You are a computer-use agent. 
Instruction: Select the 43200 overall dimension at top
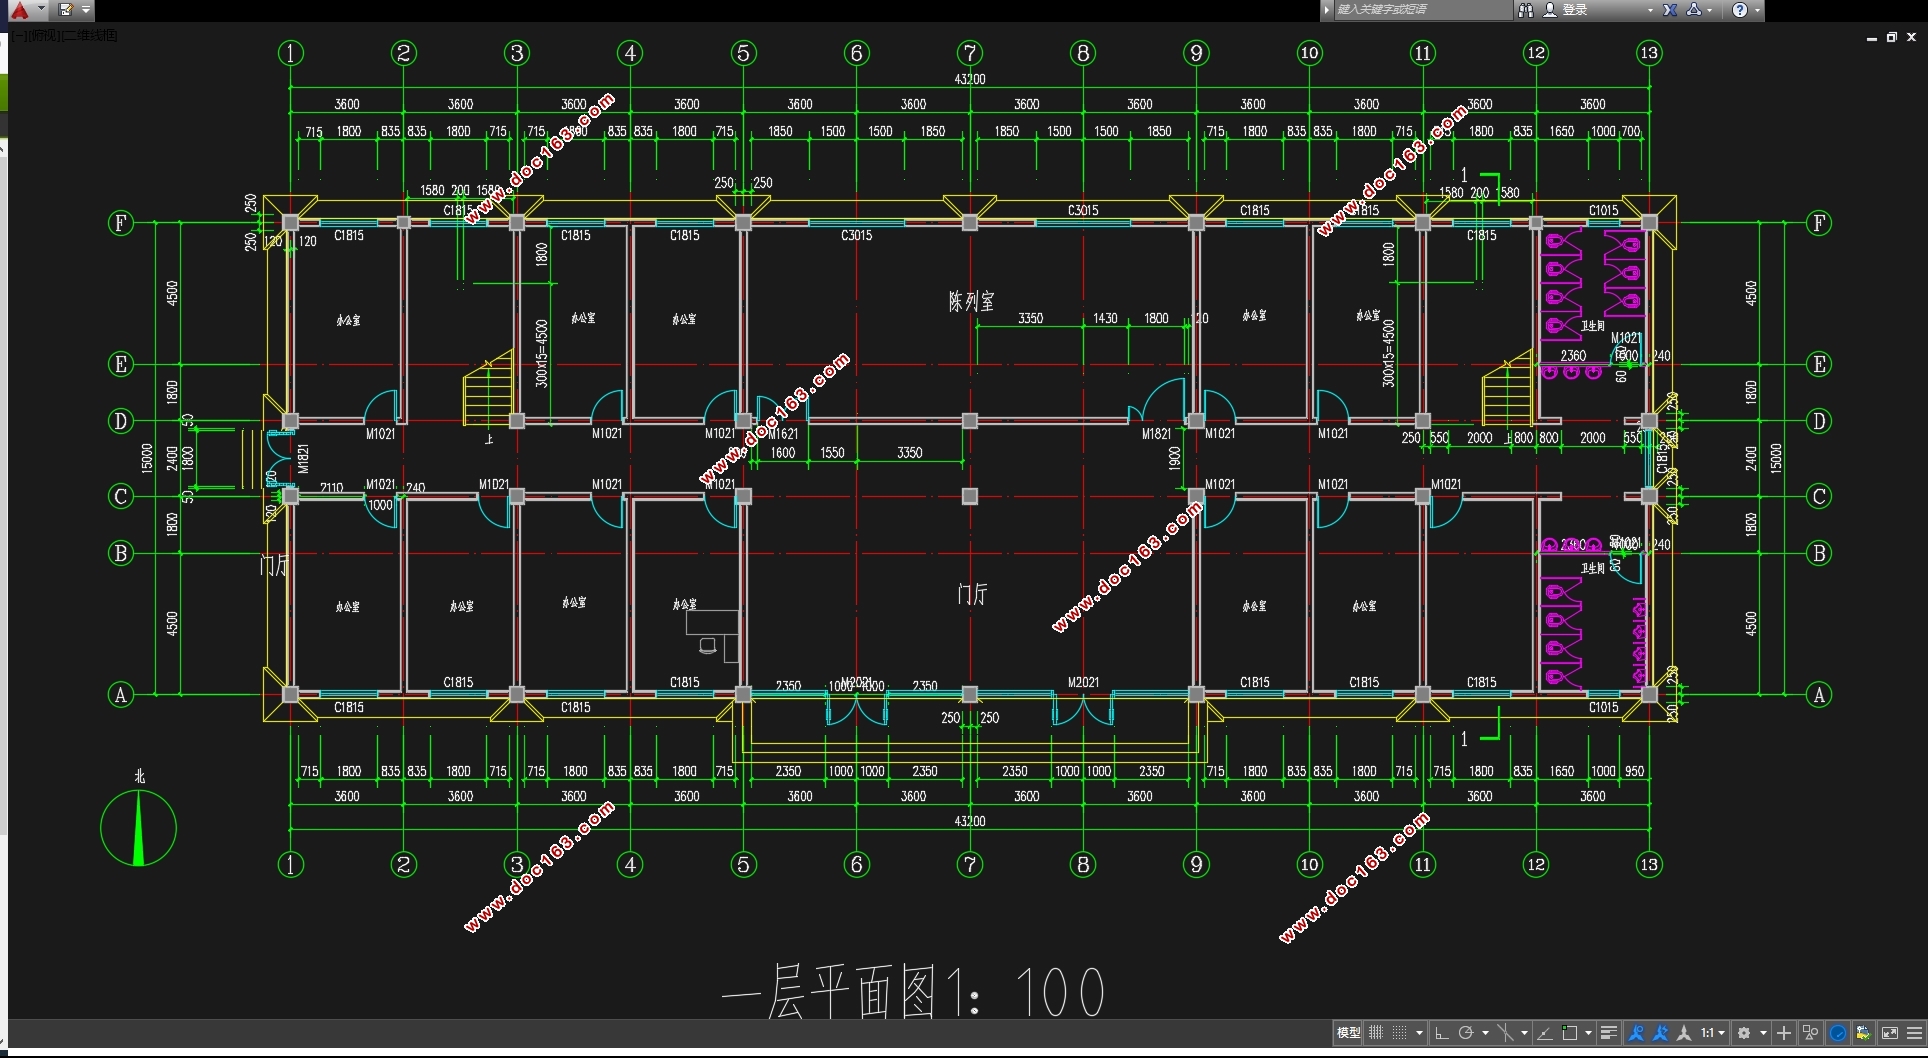(x=969, y=79)
